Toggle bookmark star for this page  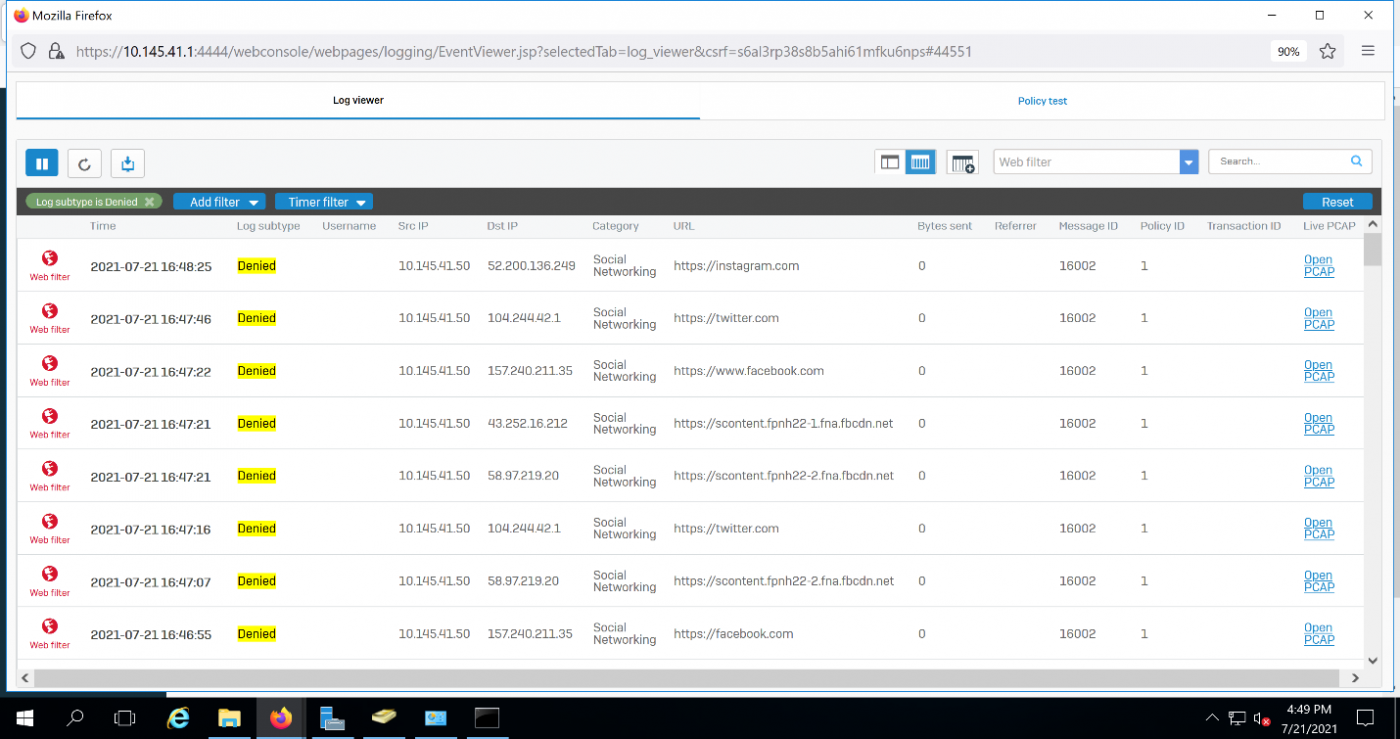[1328, 51]
